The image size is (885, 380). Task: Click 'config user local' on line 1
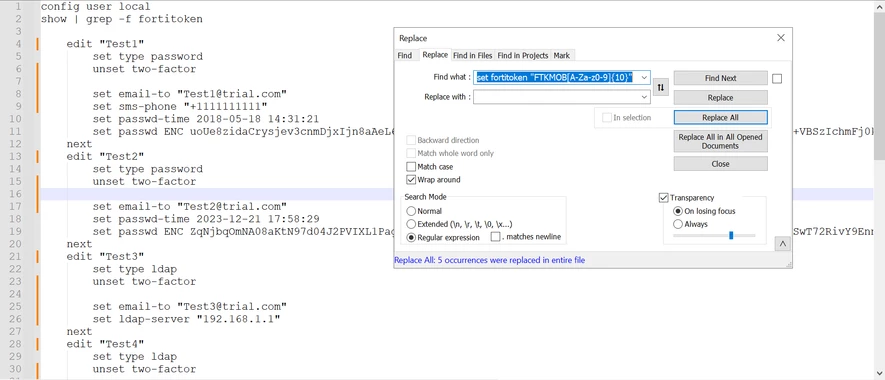(x=95, y=7)
